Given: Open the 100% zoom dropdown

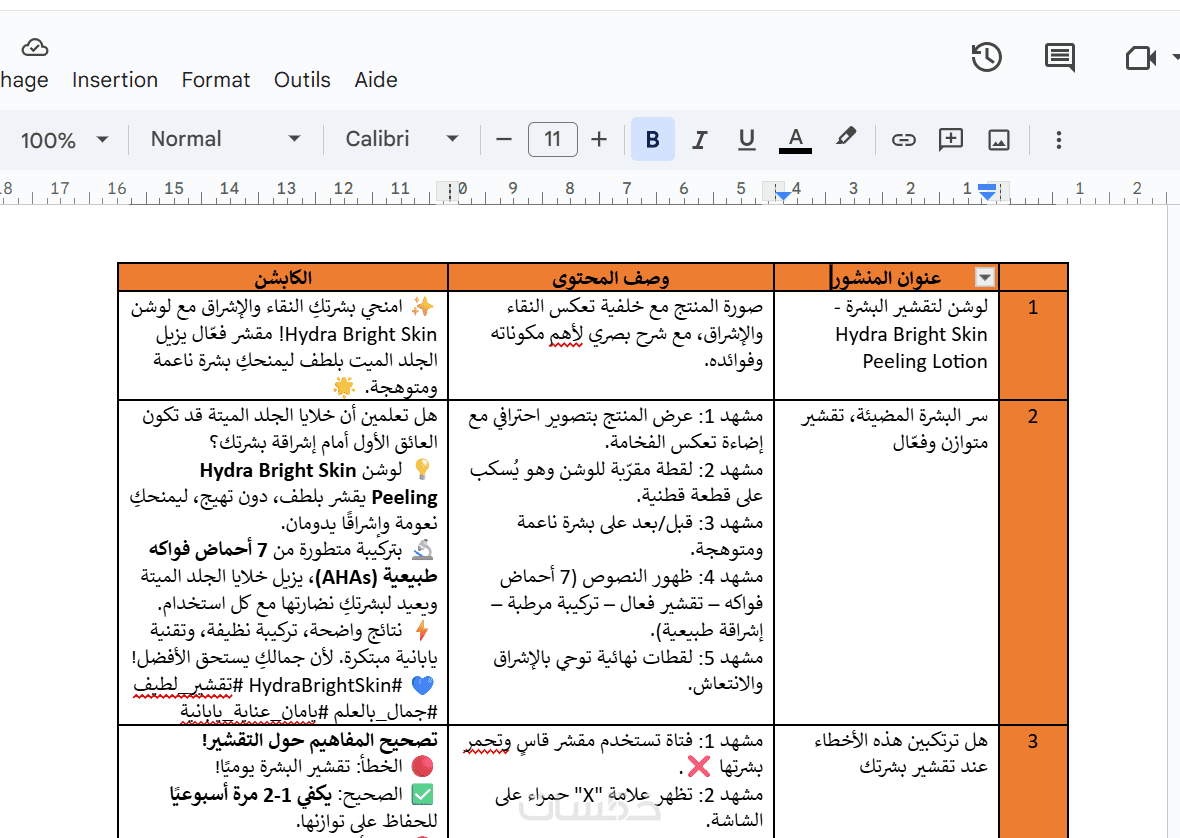Looking at the screenshot, I should coord(65,140).
